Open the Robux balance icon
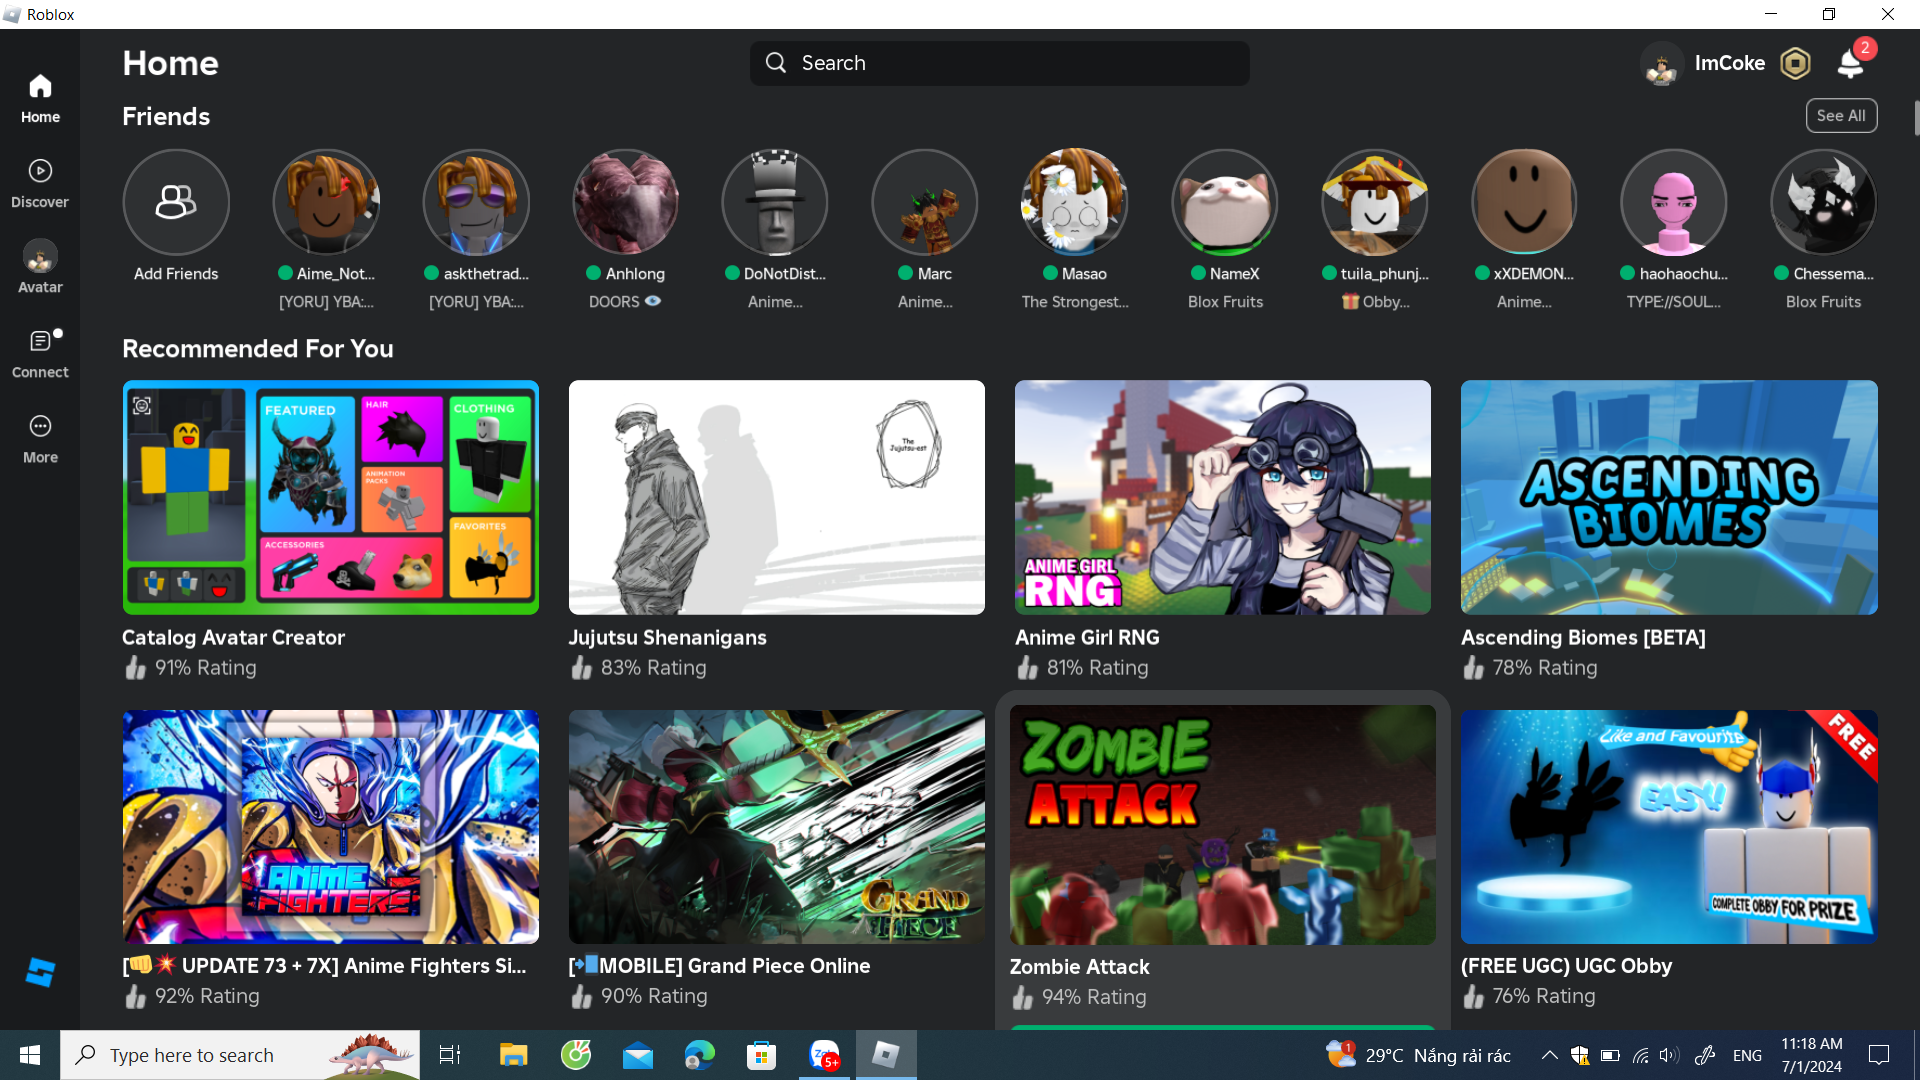This screenshot has width=1920, height=1080. [1795, 63]
